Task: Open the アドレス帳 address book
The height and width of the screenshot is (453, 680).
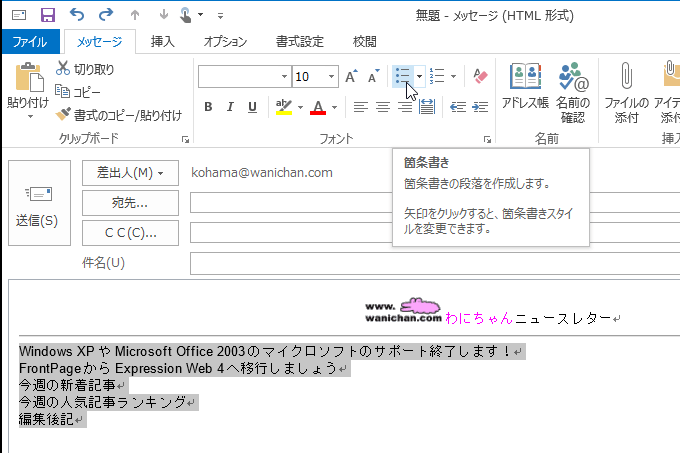Action: pyautogui.click(x=525, y=86)
